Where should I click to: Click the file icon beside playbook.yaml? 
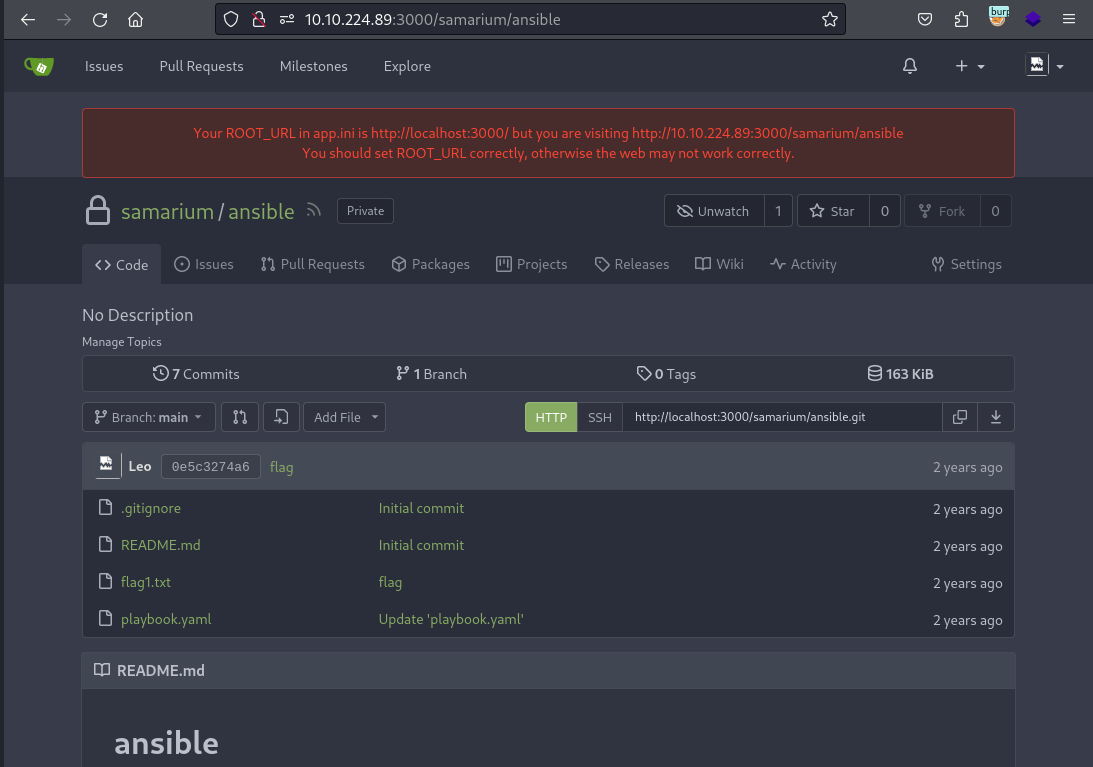105,618
